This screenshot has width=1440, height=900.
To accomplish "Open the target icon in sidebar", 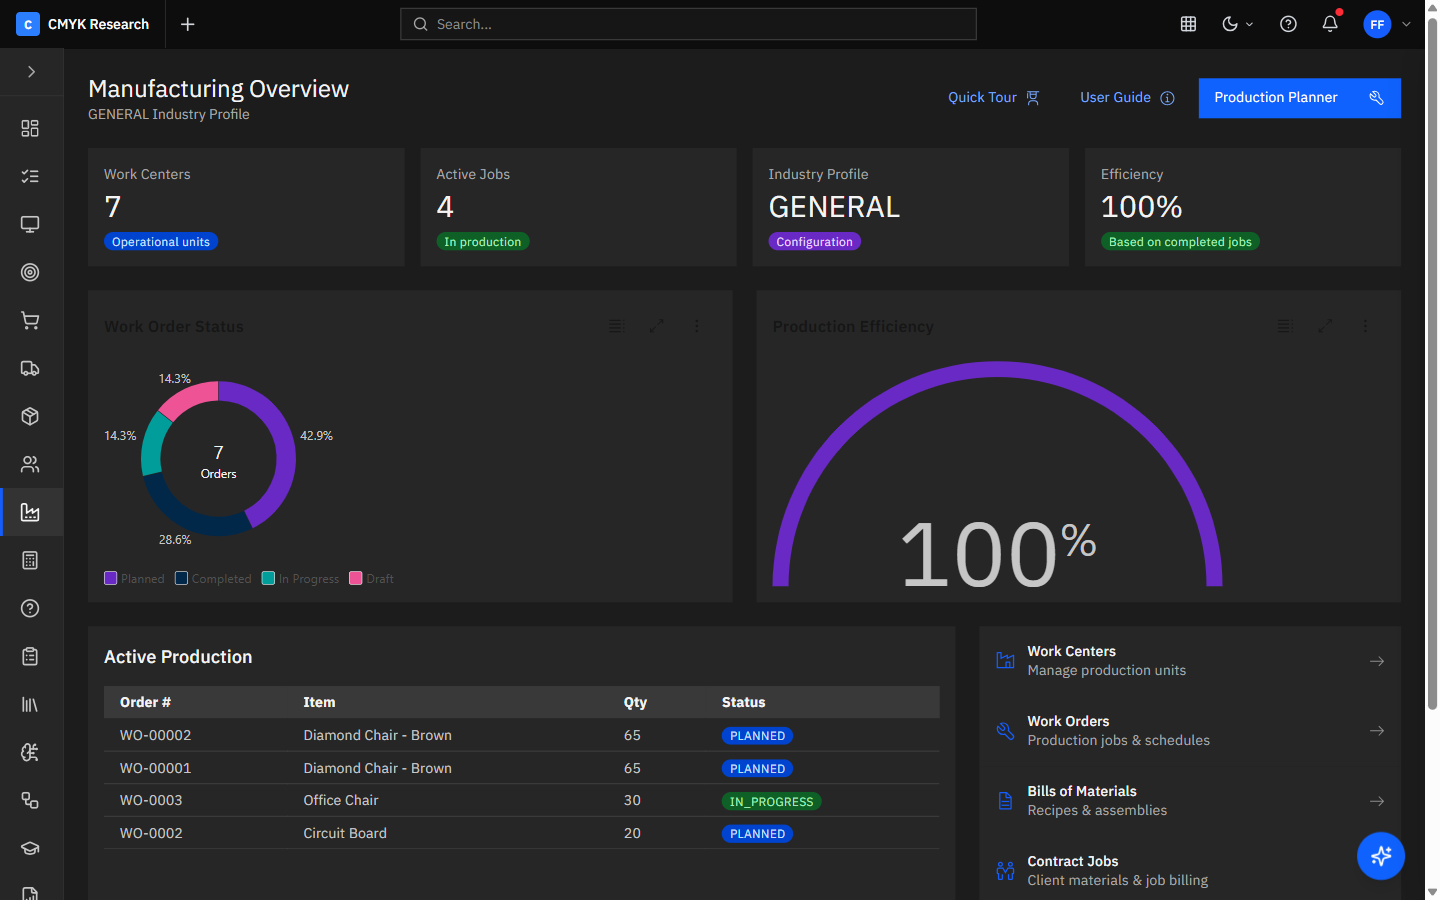I will point(30,272).
